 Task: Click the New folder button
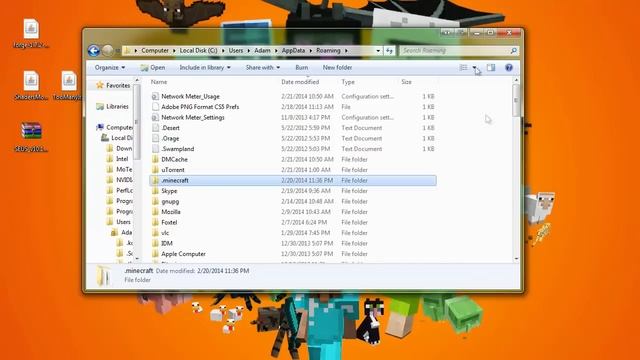click(337, 68)
